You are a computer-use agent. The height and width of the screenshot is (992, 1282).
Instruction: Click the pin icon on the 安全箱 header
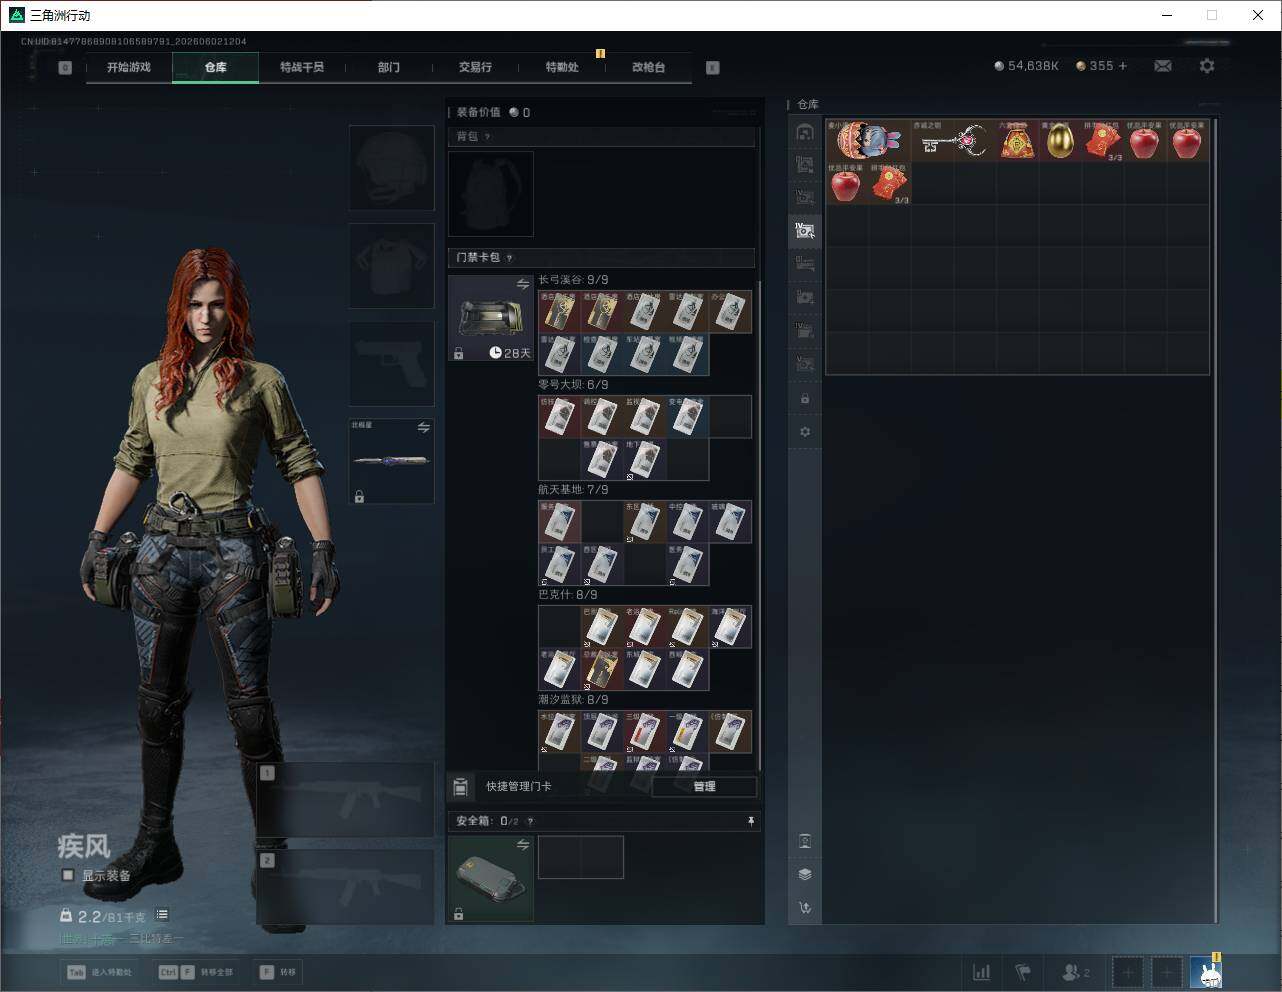pos(751,821)
